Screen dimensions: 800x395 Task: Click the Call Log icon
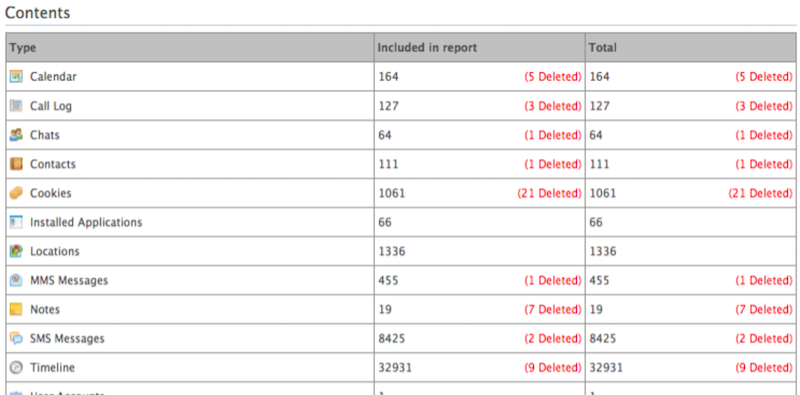(x=16, y=106)
